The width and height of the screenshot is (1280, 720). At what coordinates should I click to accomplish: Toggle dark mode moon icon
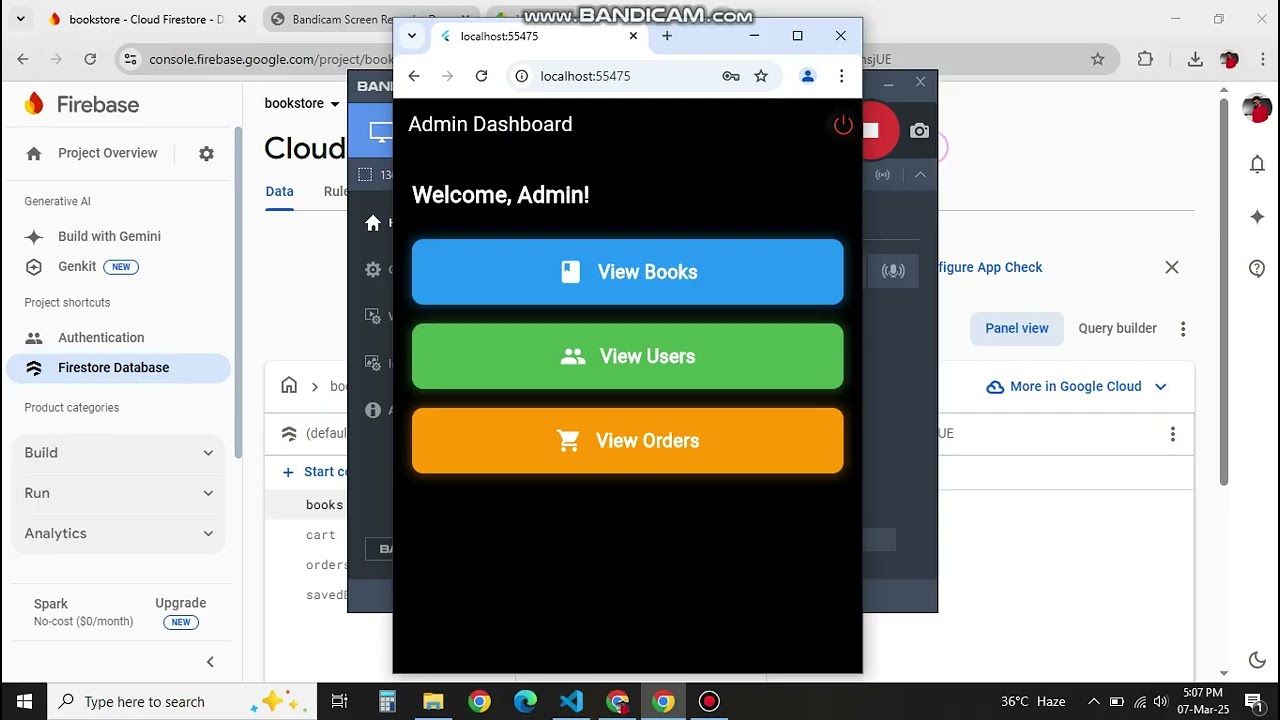[1258, 660]
